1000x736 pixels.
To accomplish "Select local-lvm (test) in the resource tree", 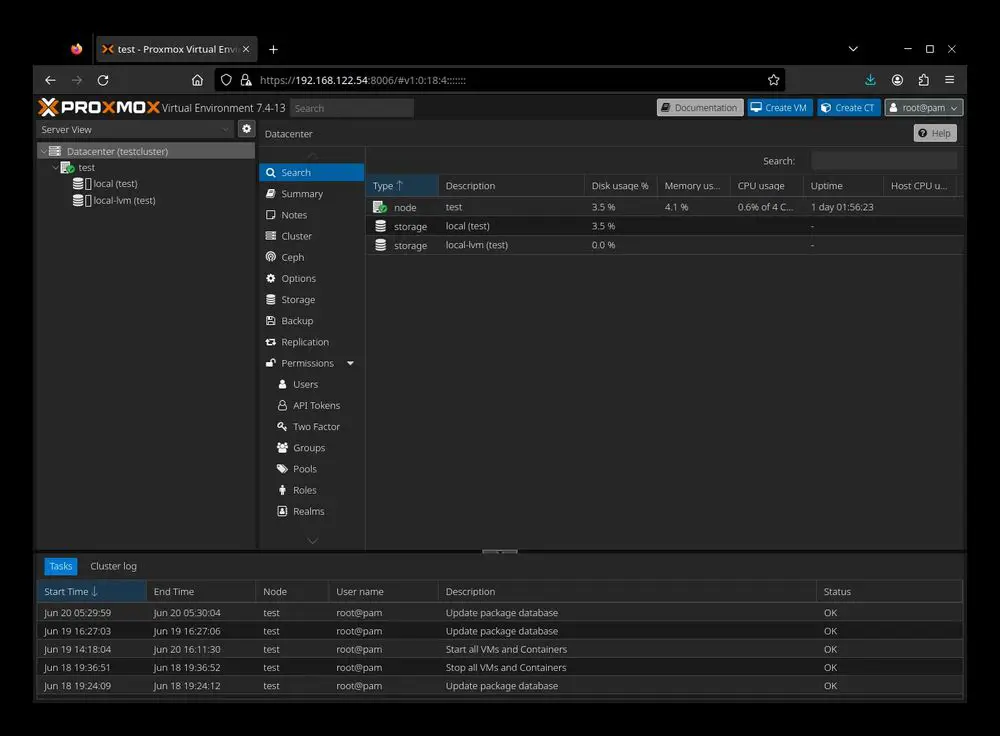I will point(124,201).
